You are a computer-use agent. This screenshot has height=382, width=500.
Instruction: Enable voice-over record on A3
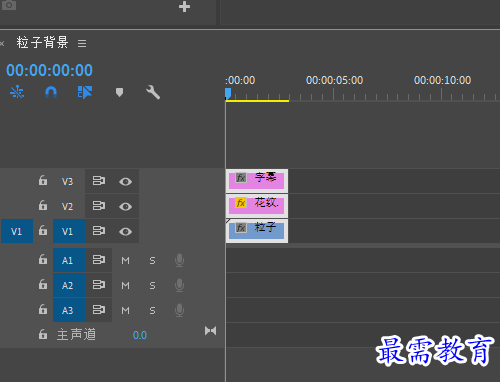[x=179, y=310]
